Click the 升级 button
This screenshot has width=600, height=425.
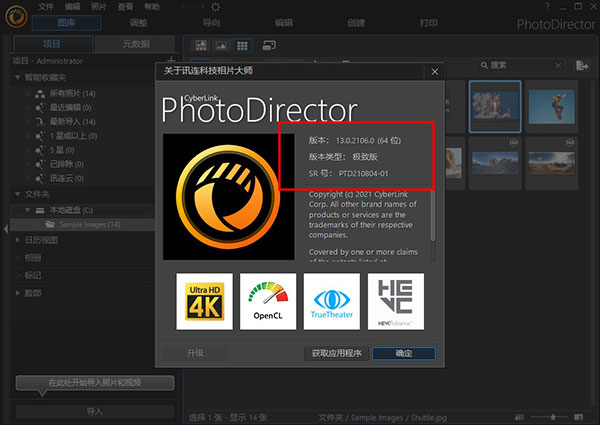(x=196, y=353)
